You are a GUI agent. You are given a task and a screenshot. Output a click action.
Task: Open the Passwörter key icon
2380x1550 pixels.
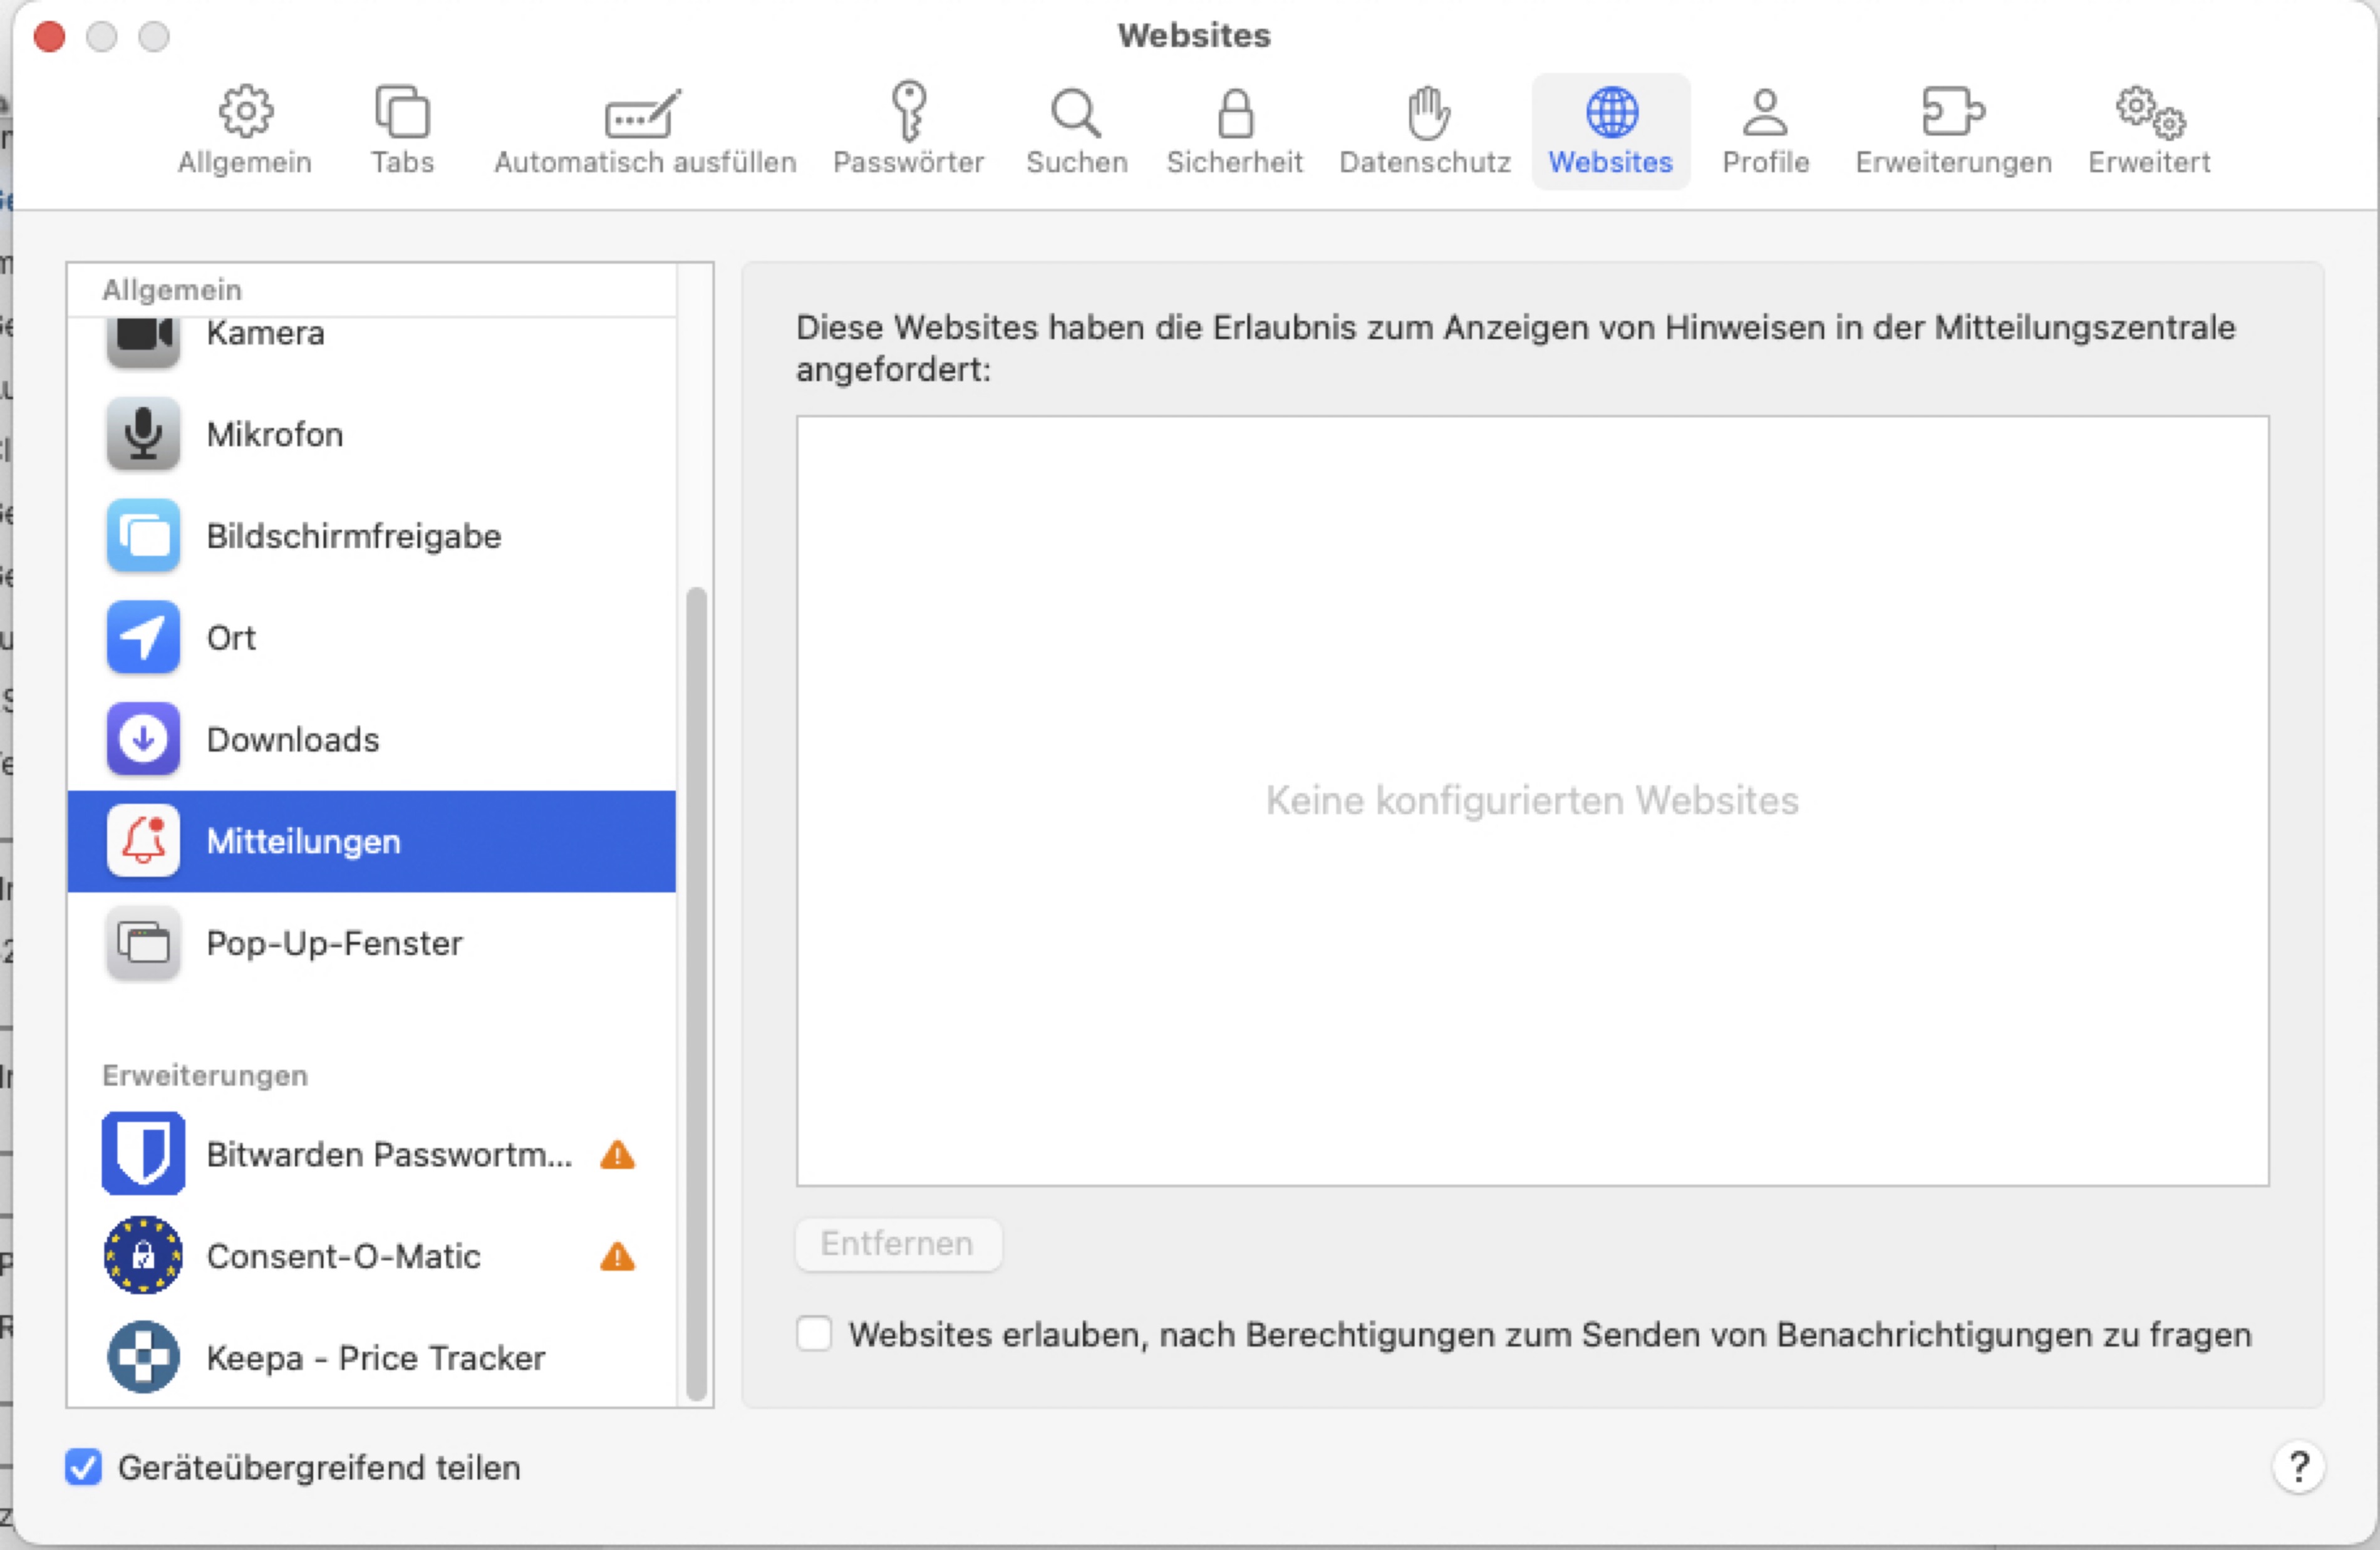[909, 111]
